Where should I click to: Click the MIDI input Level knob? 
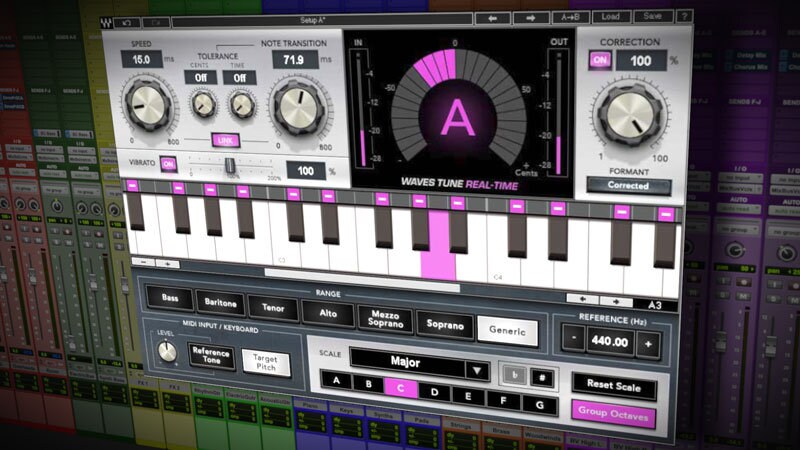click(167, 352)
